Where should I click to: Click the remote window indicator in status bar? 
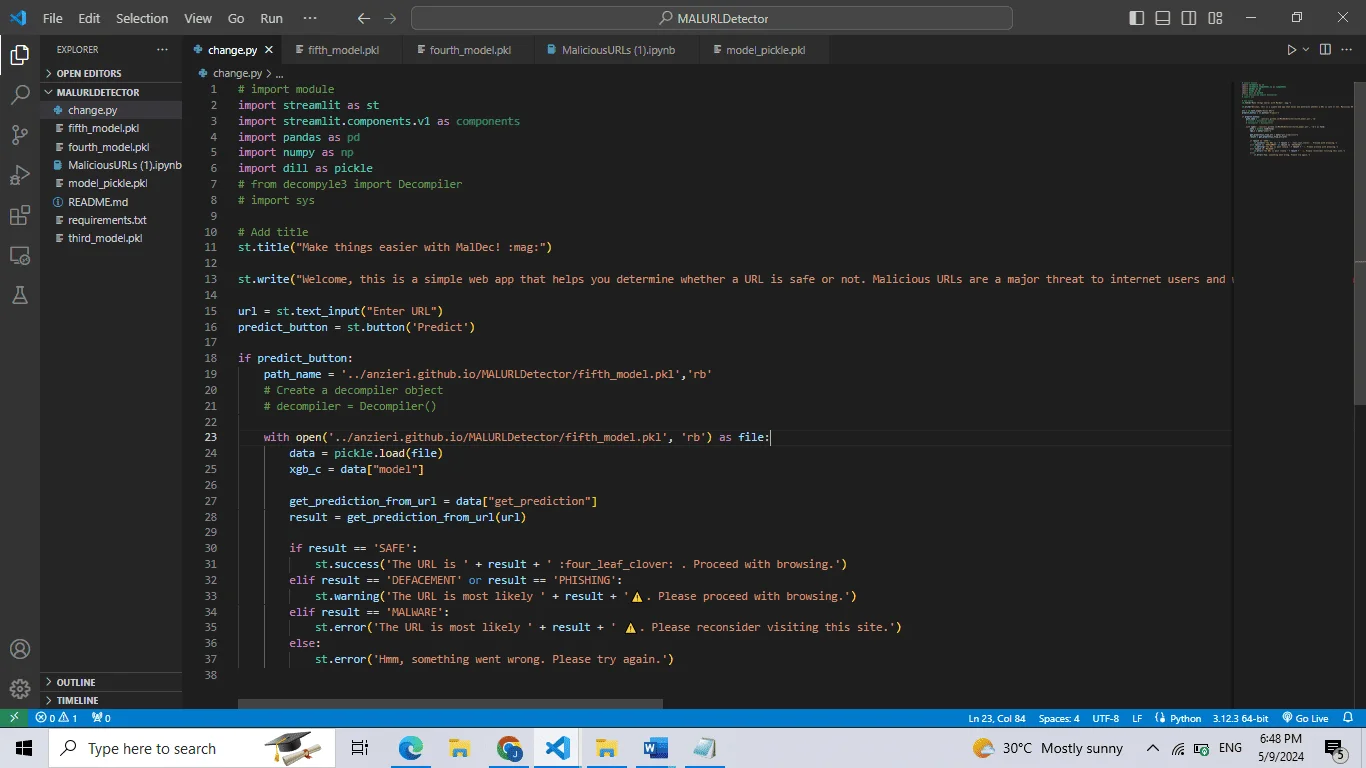pos(14,718)
